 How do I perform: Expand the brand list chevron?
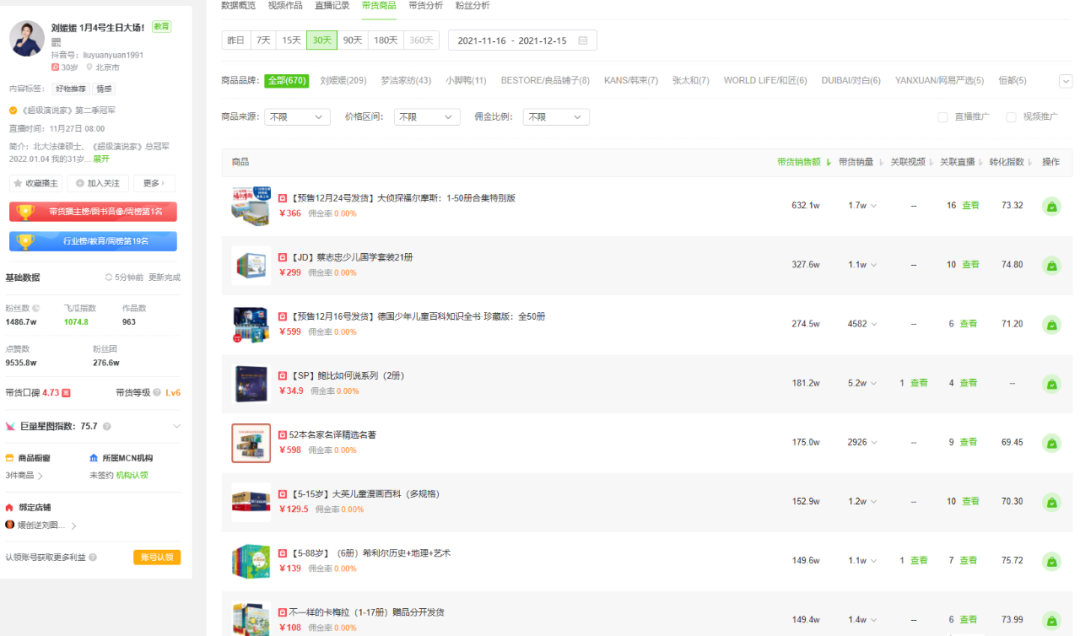[x=1066, y=81]
